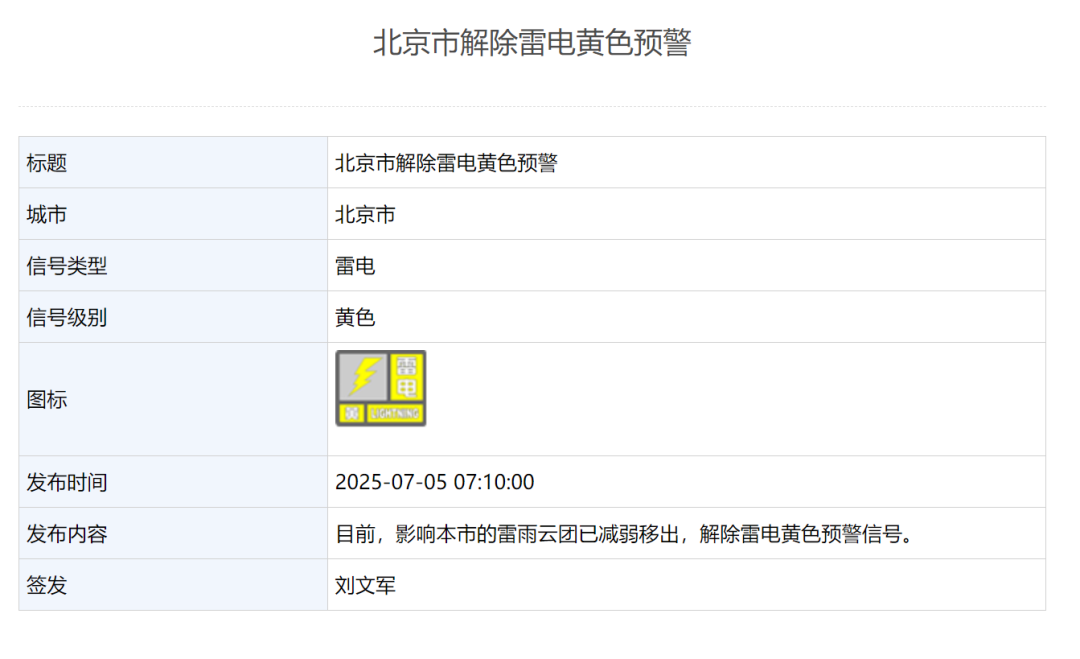Image resolution: width=1080 pixels, height=659 pixels.
Task: Select the 标题 row label
Action: (47, 163)
